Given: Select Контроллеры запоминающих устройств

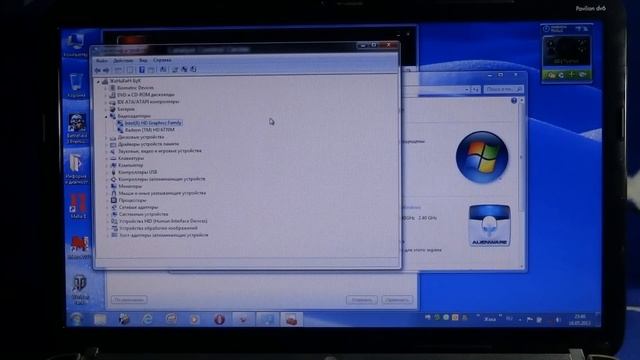Looking at the screenshot, I should (162, 179).
